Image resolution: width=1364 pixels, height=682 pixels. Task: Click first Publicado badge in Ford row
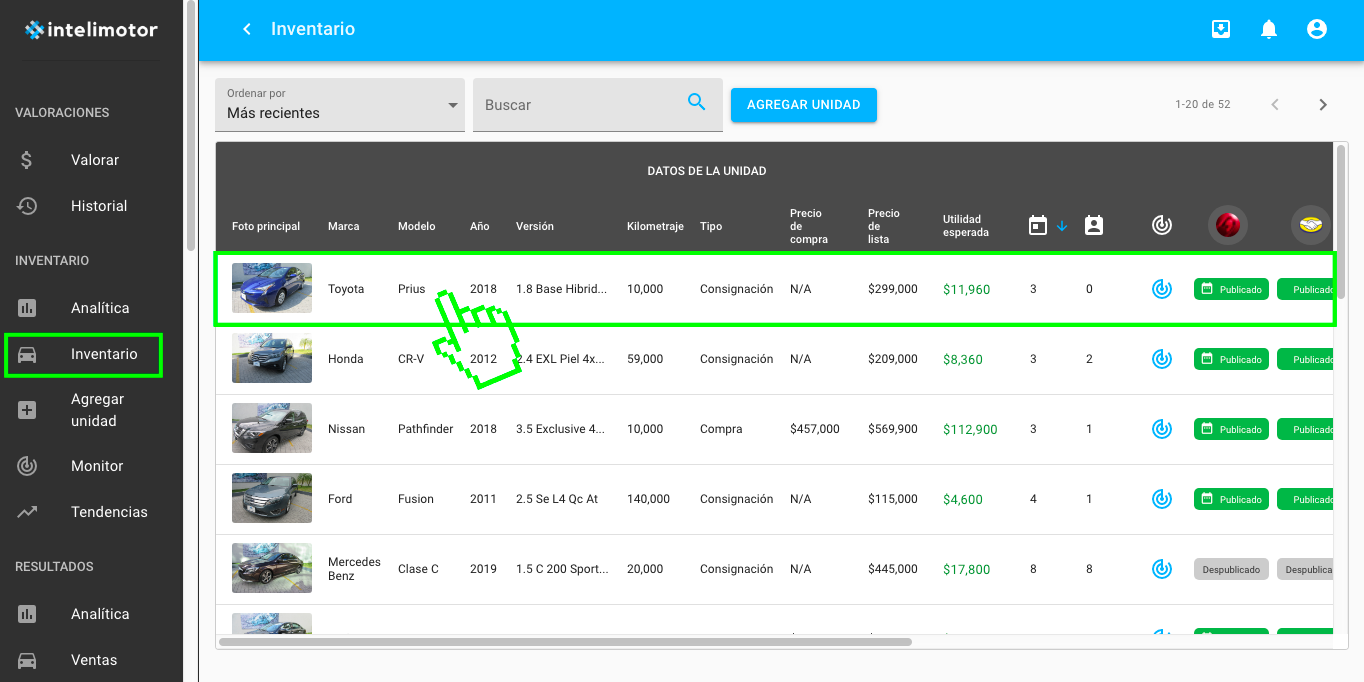pos(1231,499)
